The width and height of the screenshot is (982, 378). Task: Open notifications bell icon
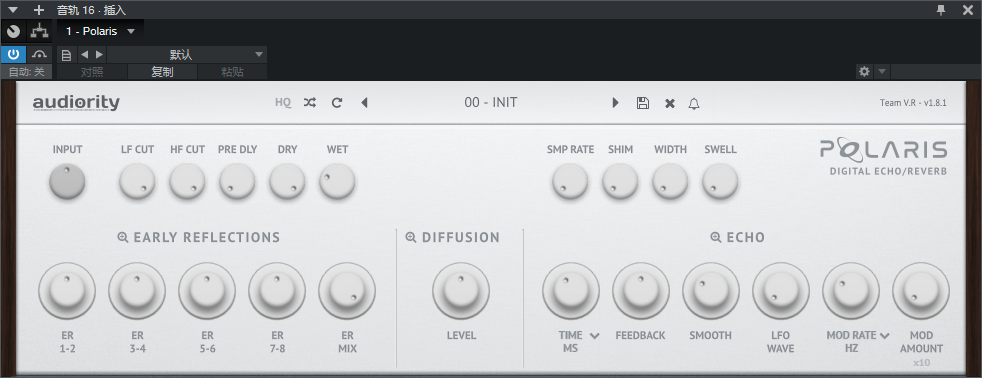tap(694, 103)
